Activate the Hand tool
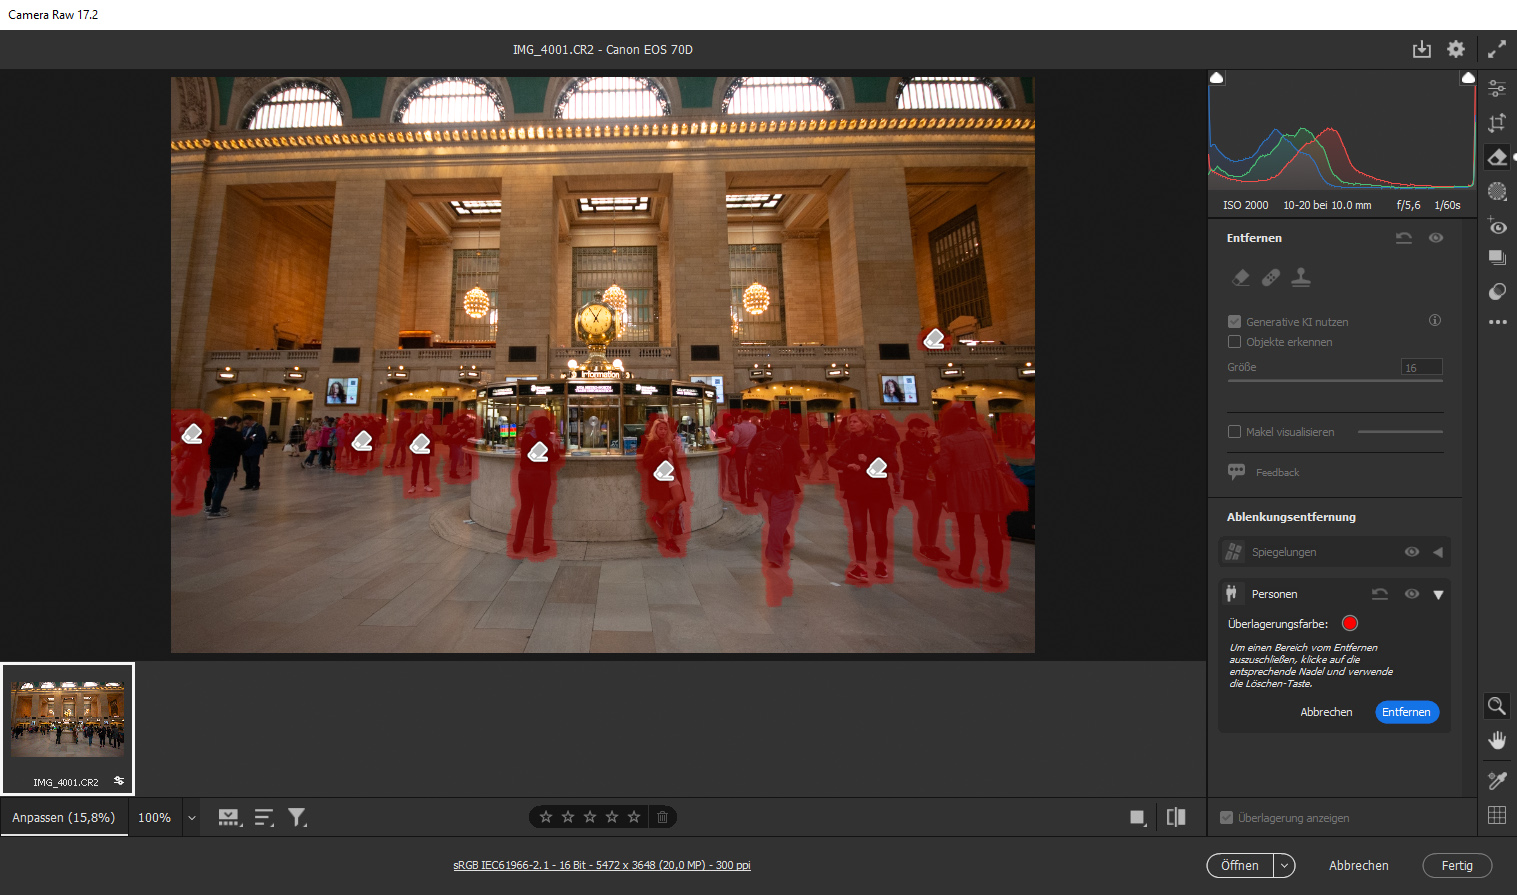The height and width of the screenshot is (895, 1517). coord(1497,740)
